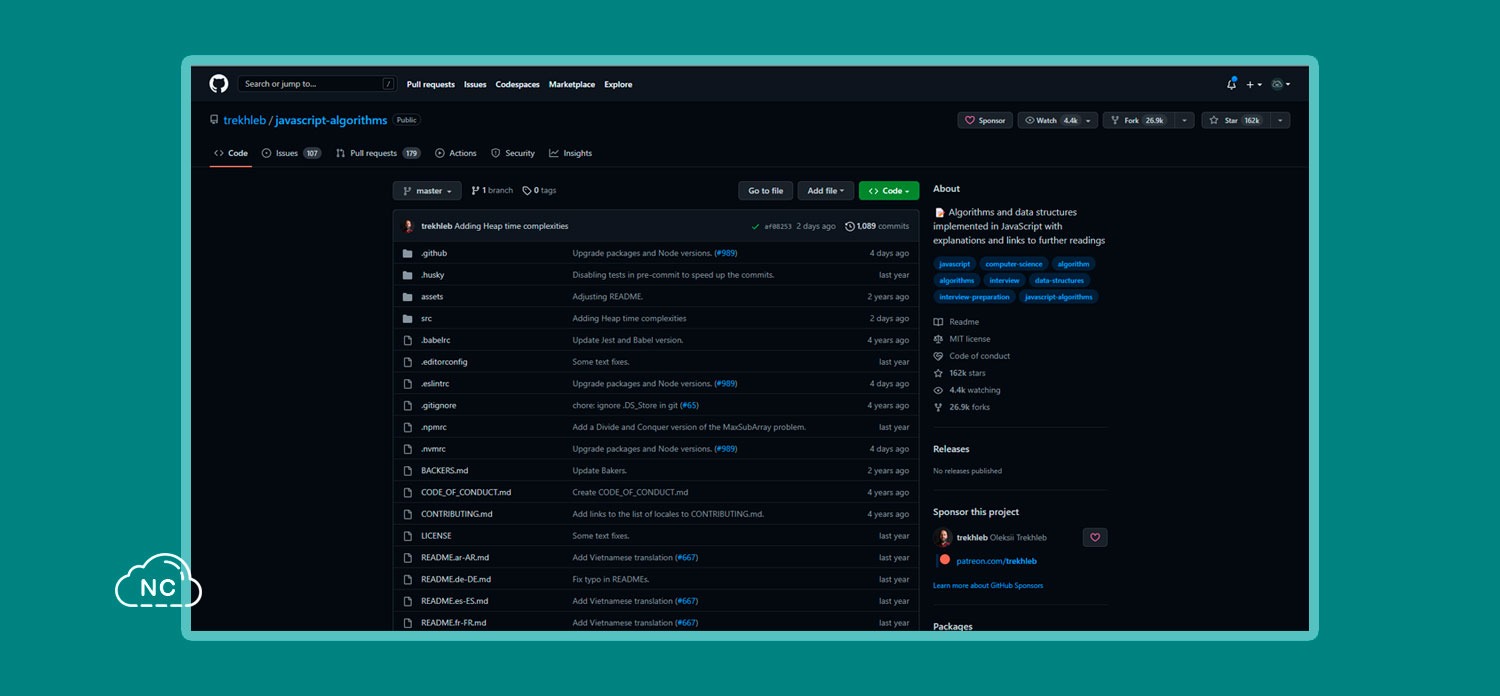Open the Readme link with book icon

[x=956, y=322]
